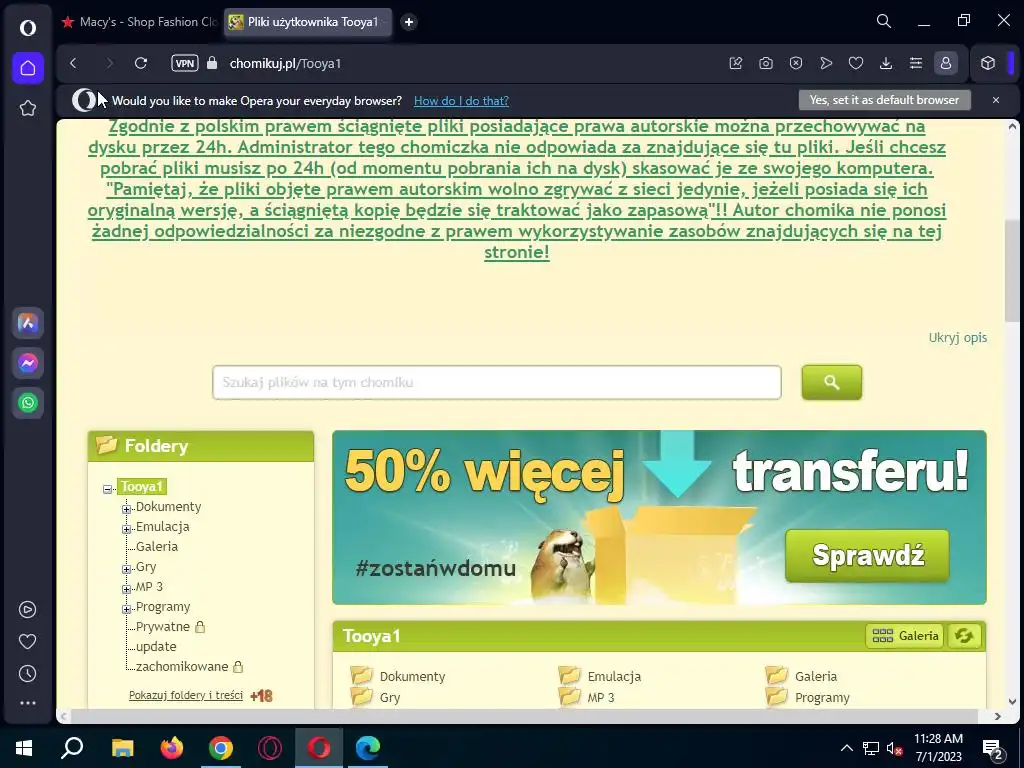
Task: Expand the Dokumenty folder in tree
Action: click(x=127, y=509)
